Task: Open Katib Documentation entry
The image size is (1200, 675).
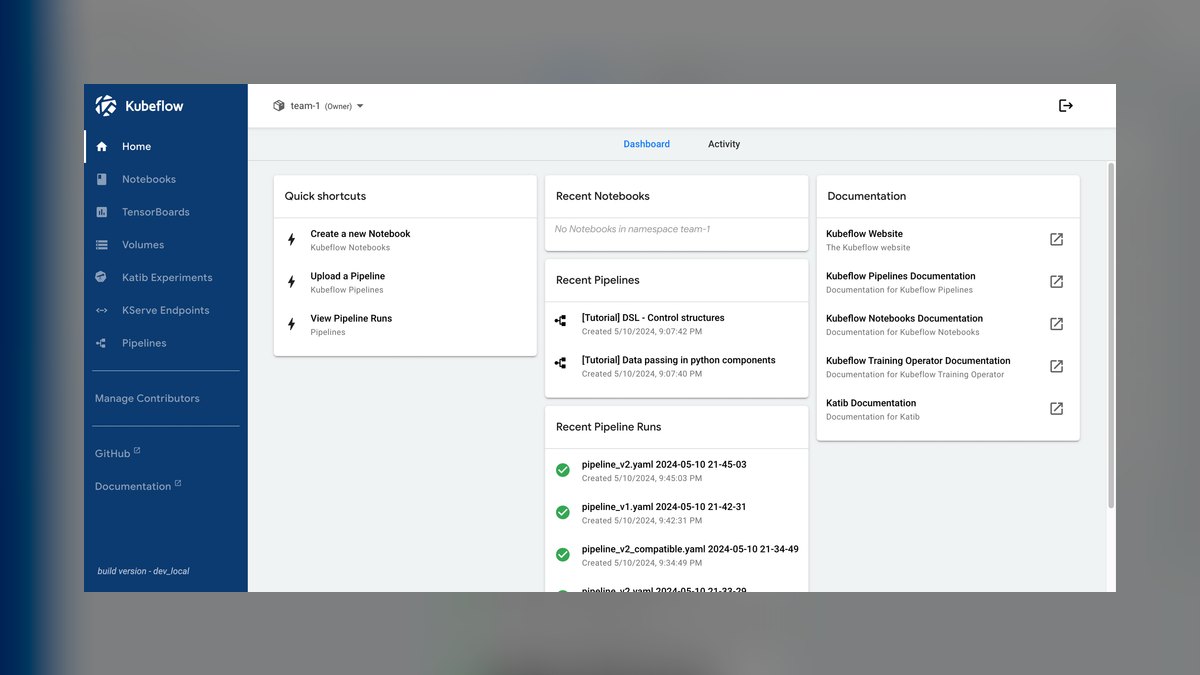Action: click(948, 408)
